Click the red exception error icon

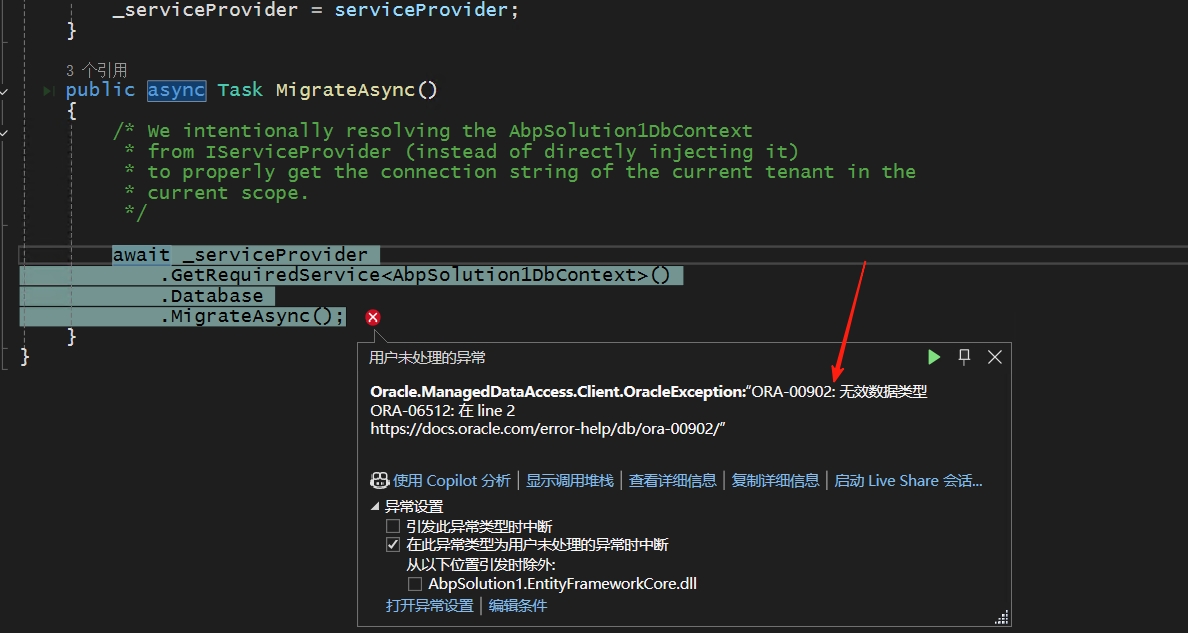(x=373, y=318)
